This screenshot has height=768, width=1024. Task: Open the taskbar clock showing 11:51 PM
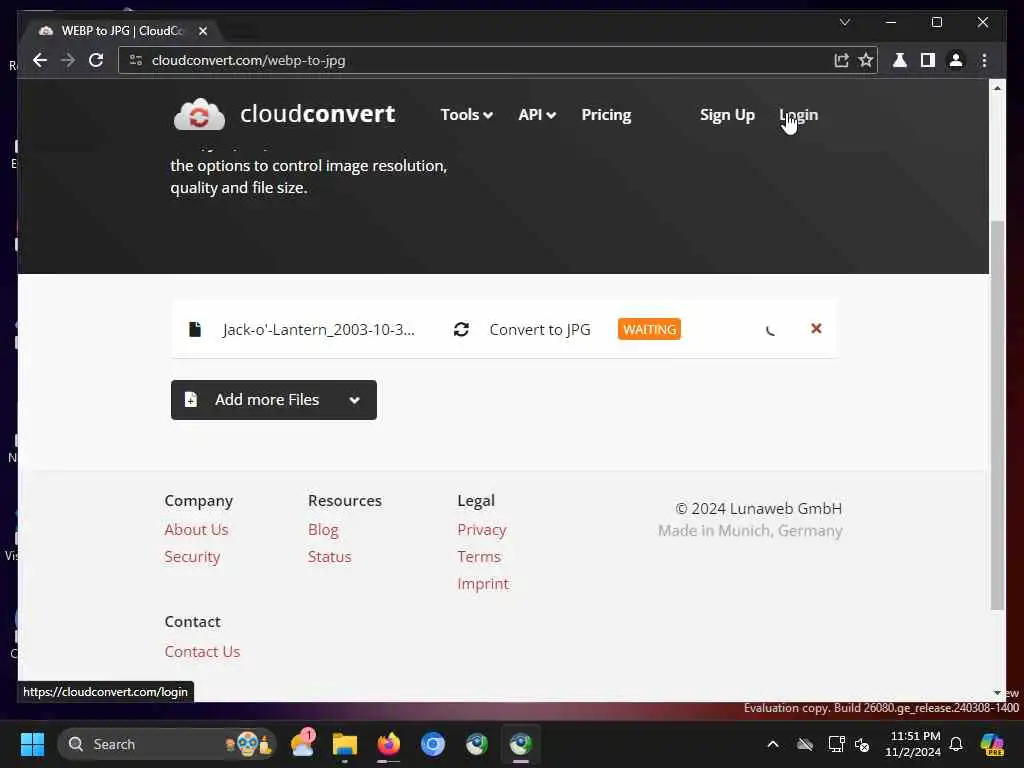point(913,744)
